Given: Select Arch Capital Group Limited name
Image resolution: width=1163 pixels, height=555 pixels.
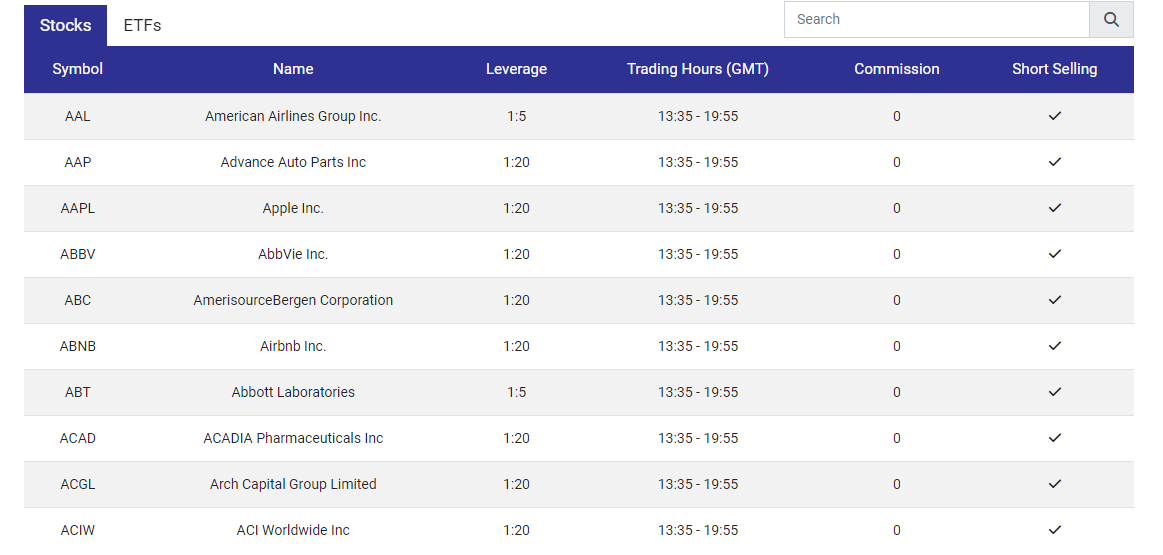Looking at the screenshot, I should (x=293, y=485).
